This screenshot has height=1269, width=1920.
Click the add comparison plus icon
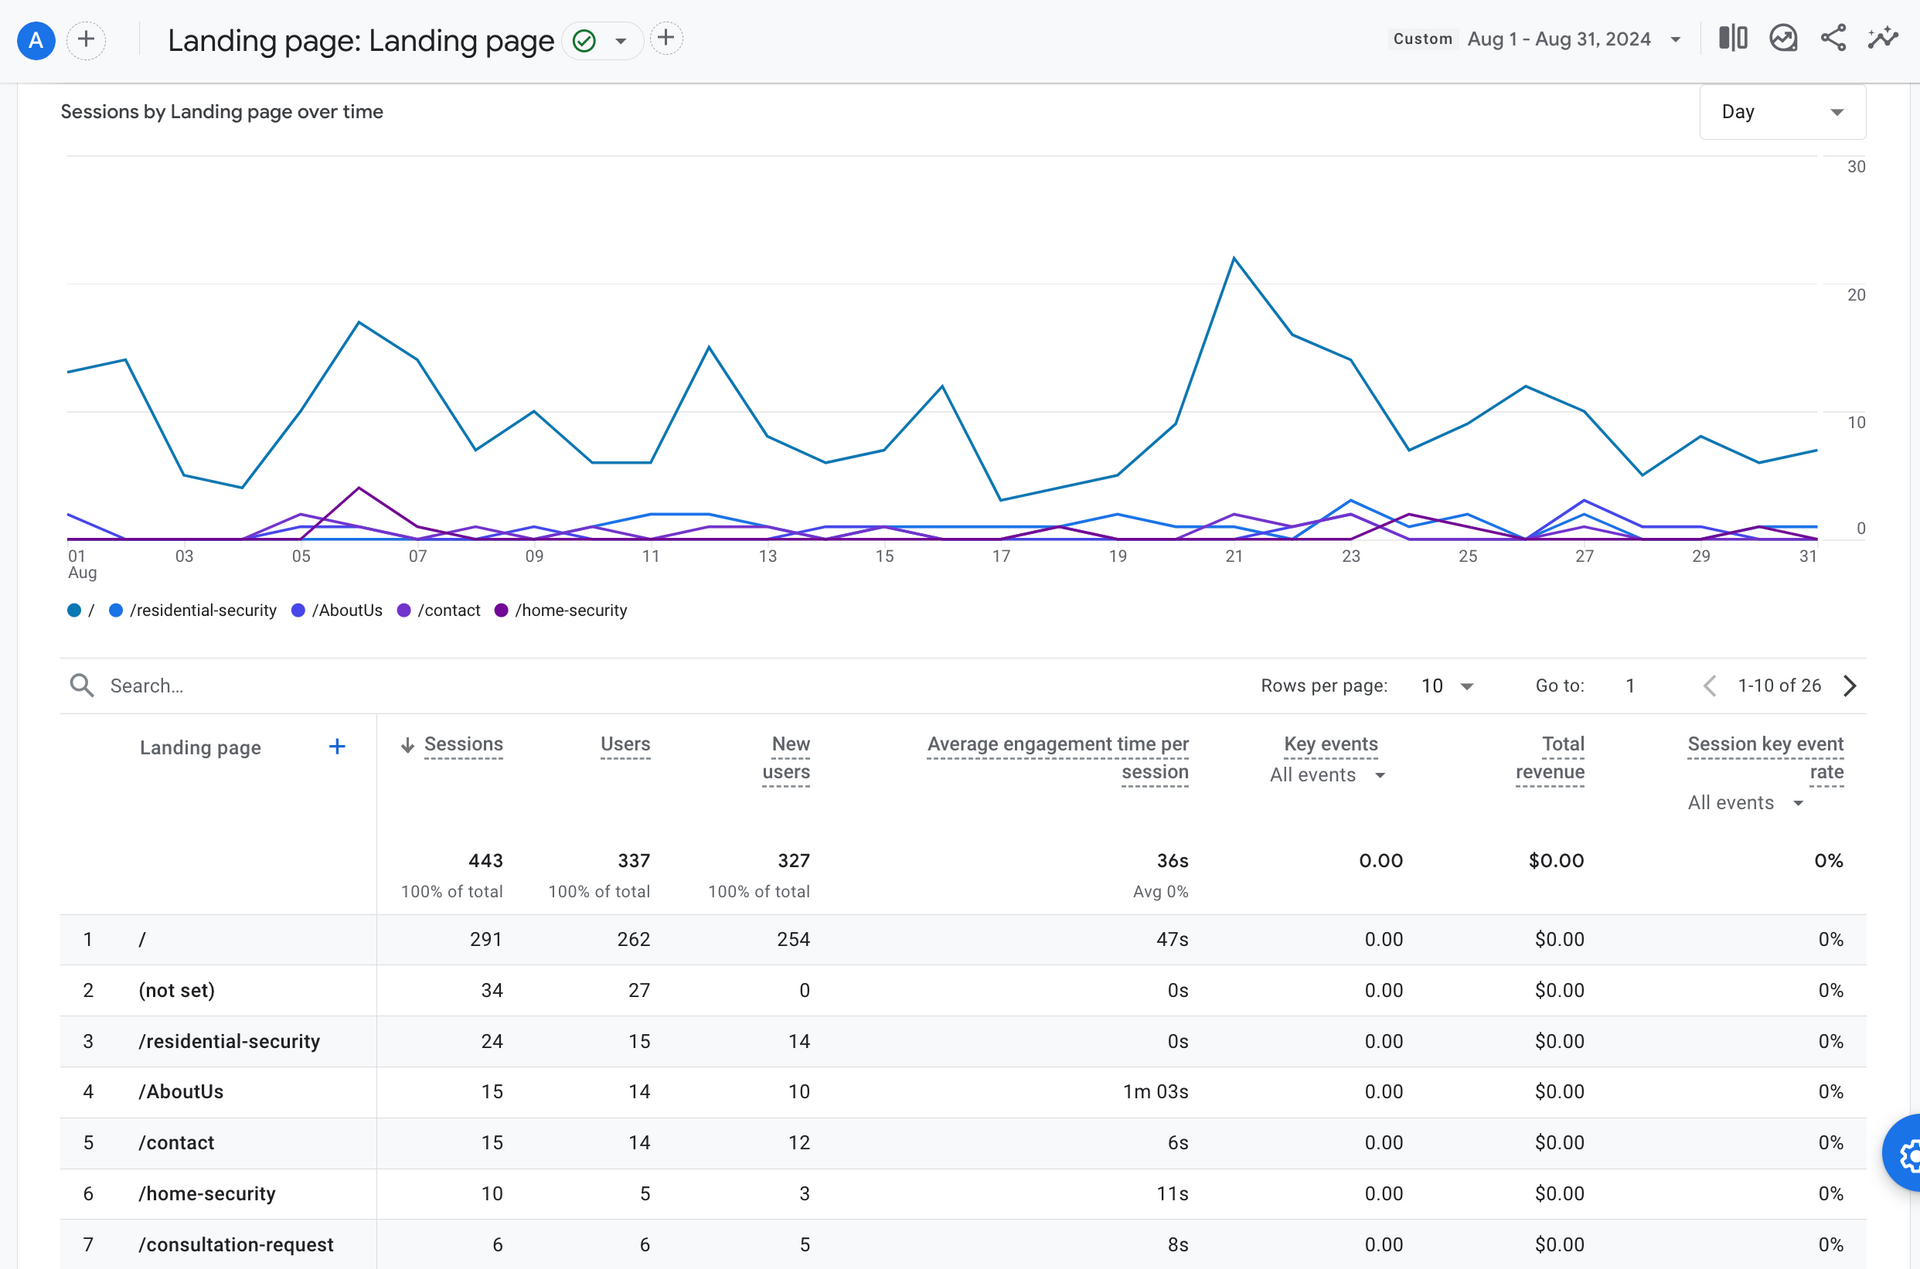tap(86, 40)
